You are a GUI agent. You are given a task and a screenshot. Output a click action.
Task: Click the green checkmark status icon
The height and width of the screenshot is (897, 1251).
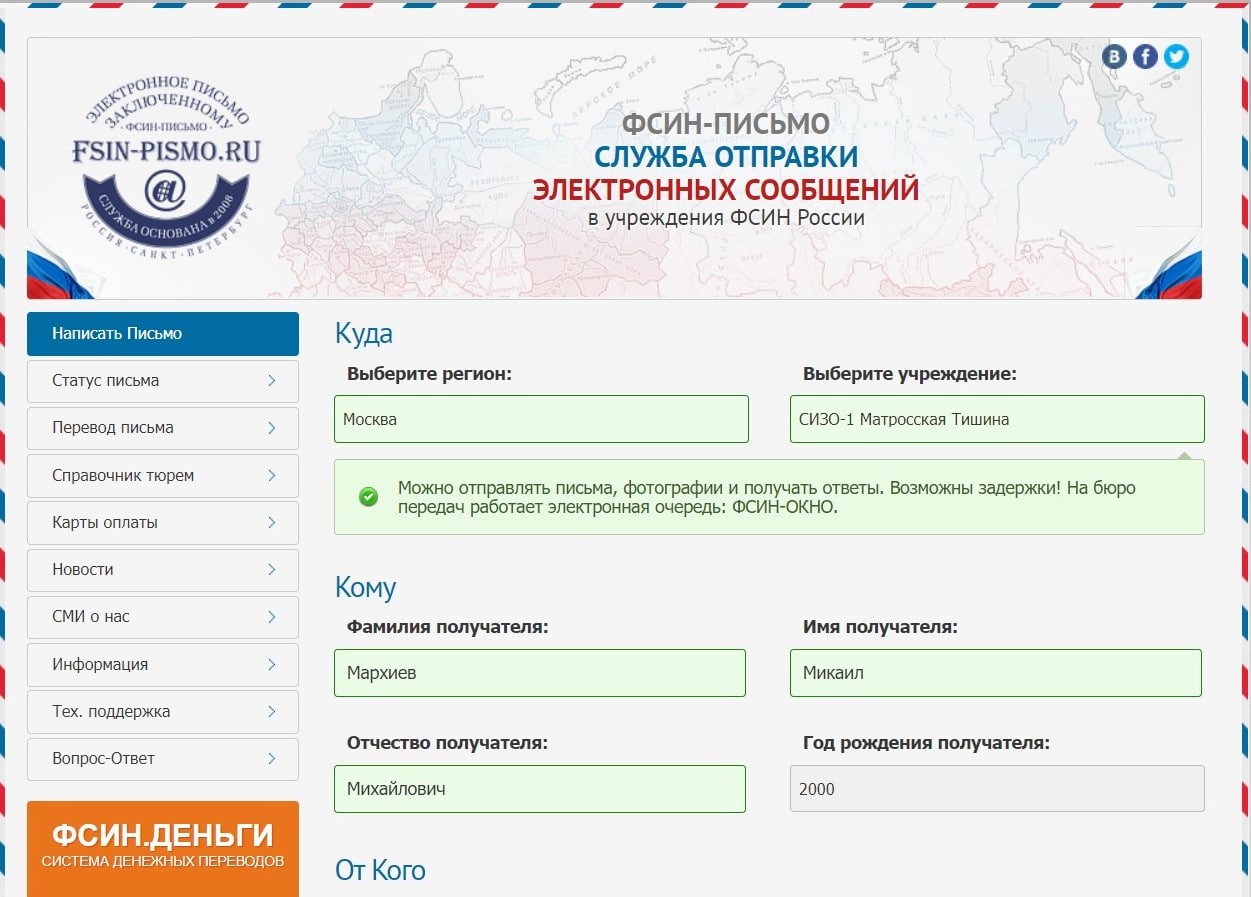coord(369,497)
